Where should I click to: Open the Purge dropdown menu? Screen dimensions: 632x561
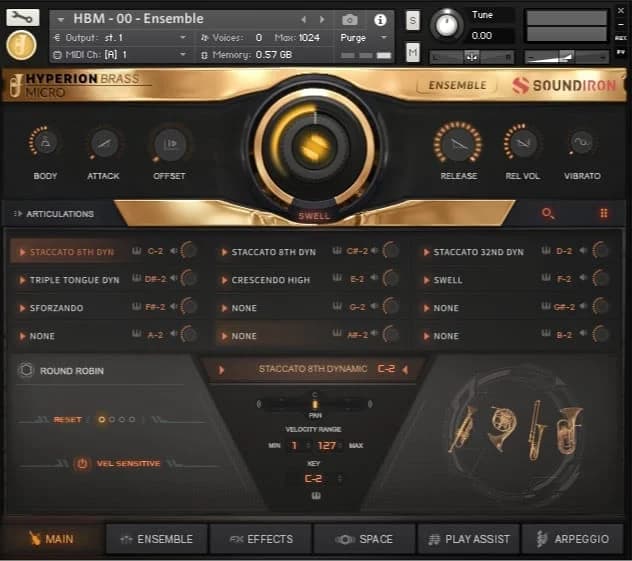coord(362,37)
